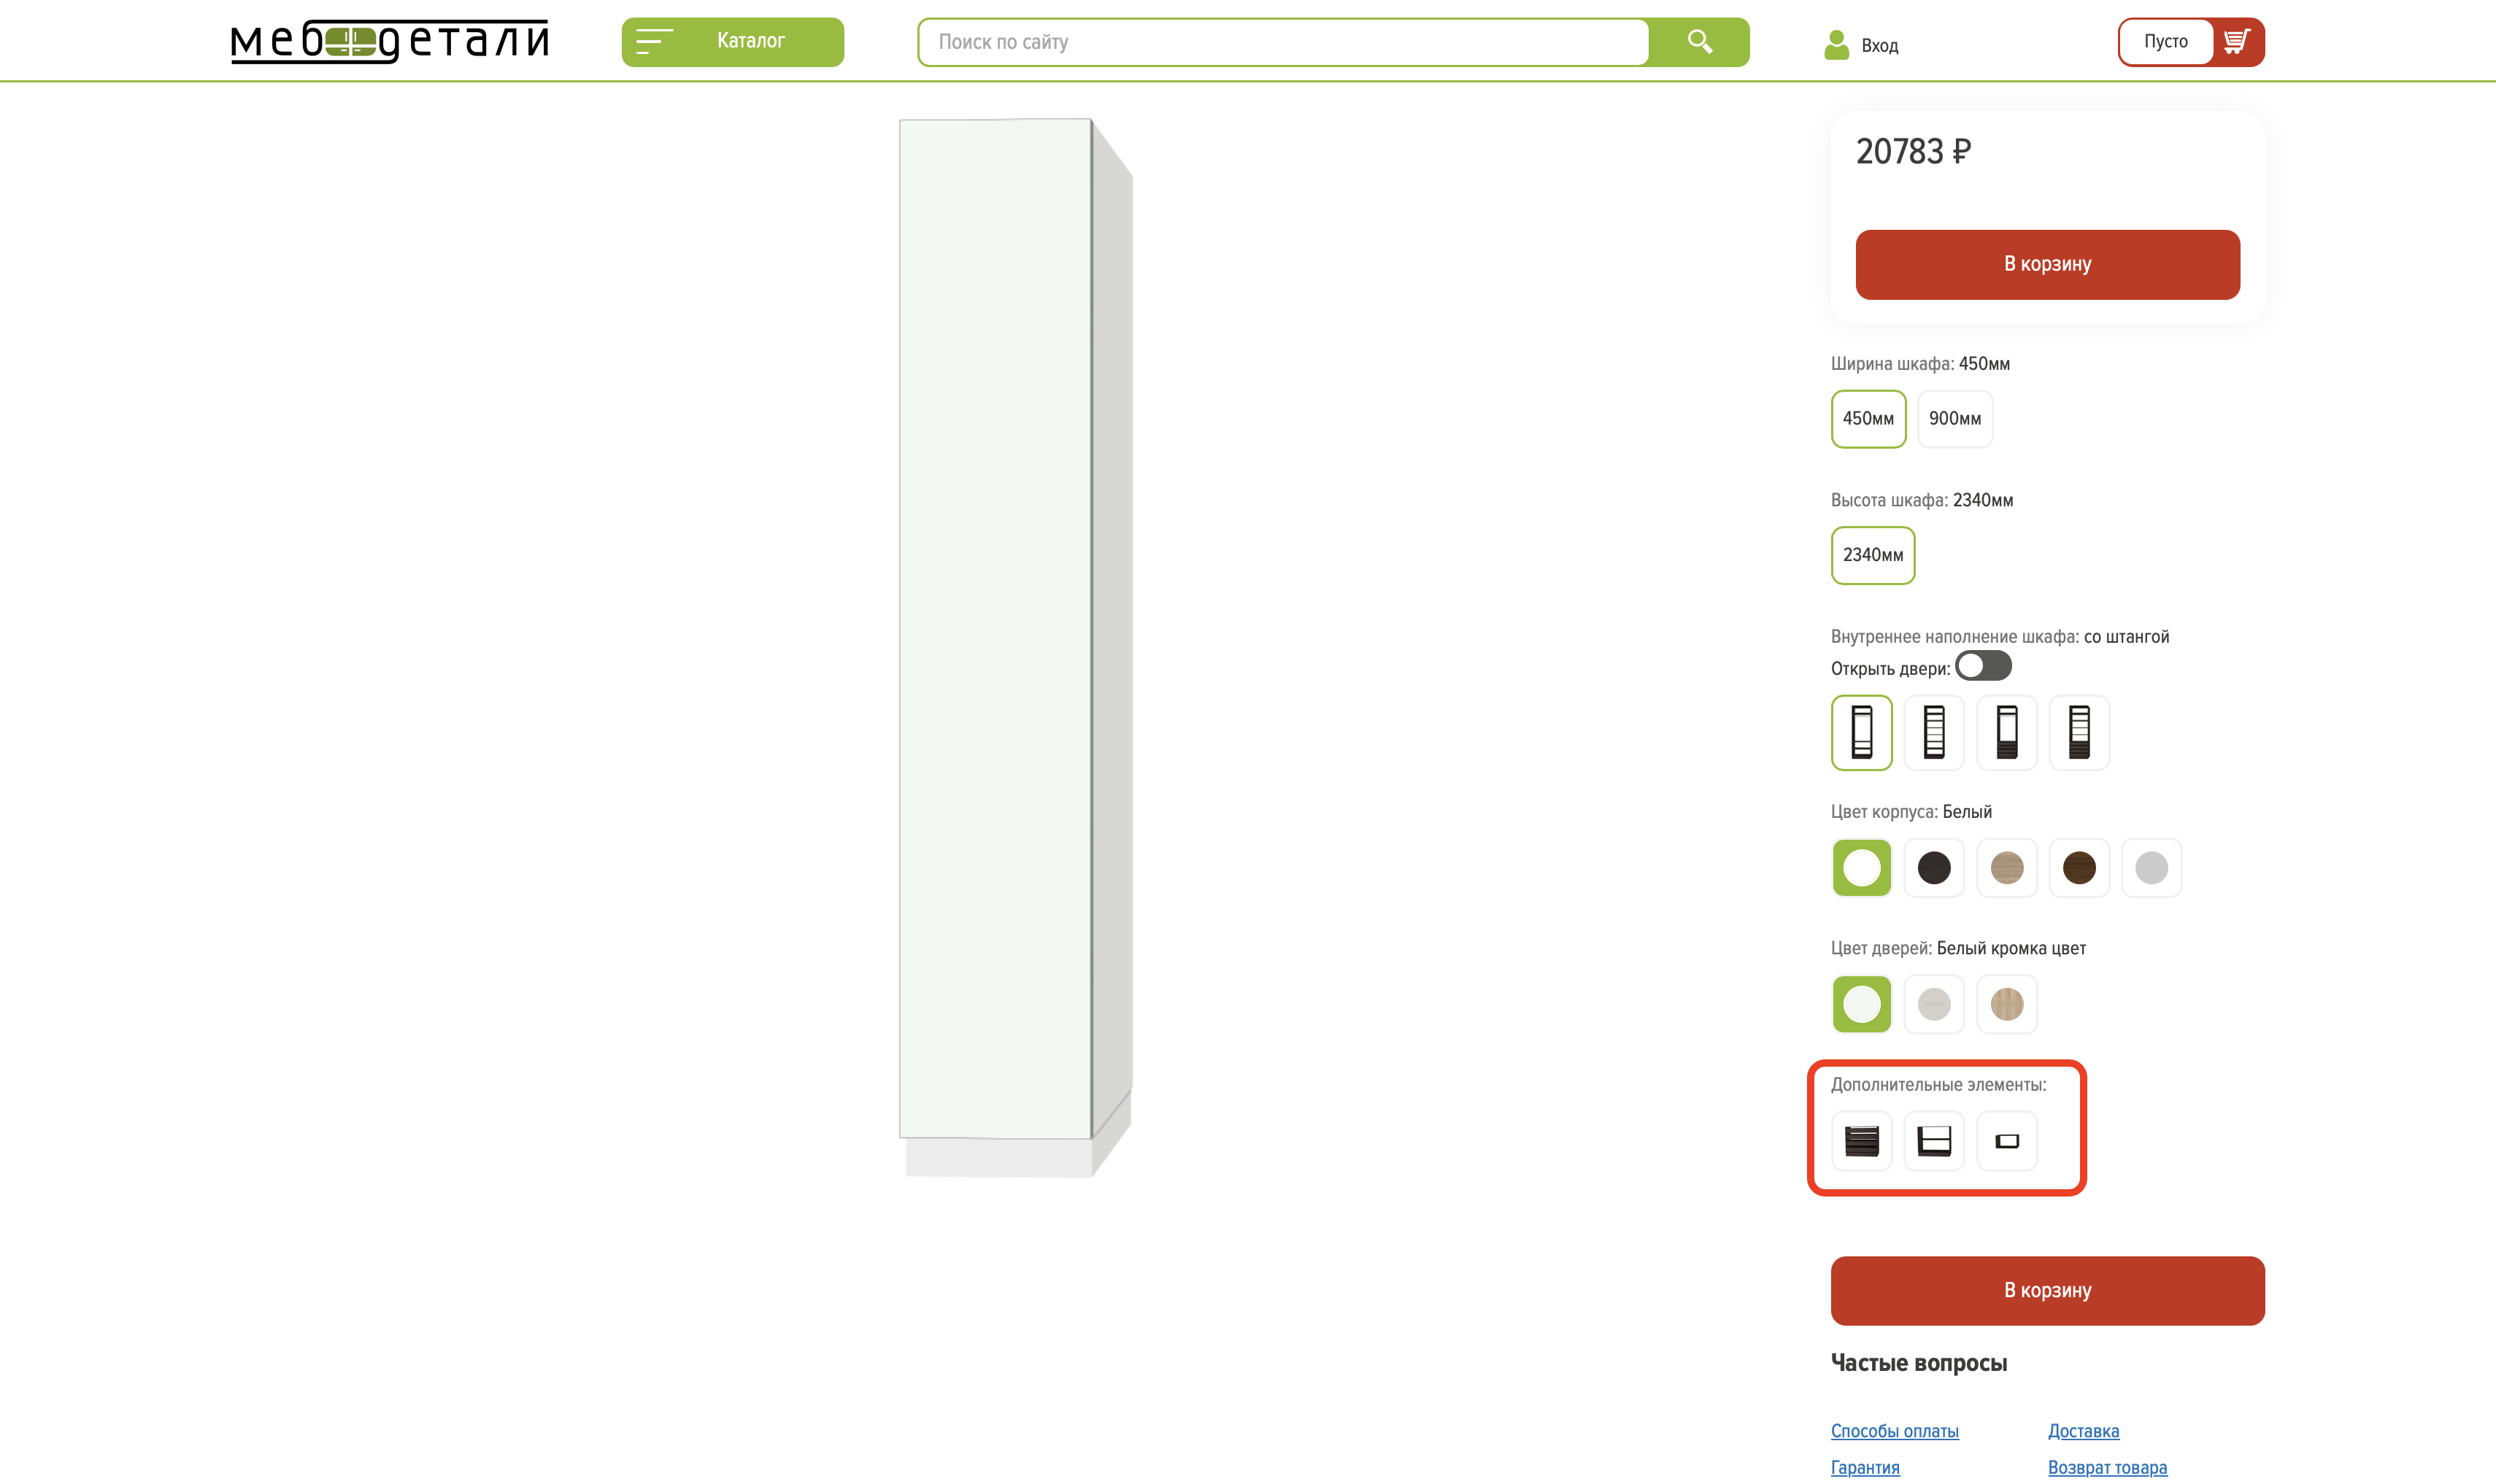
Task: Add the drawer block additional element
Action: pos(1861,1140)
